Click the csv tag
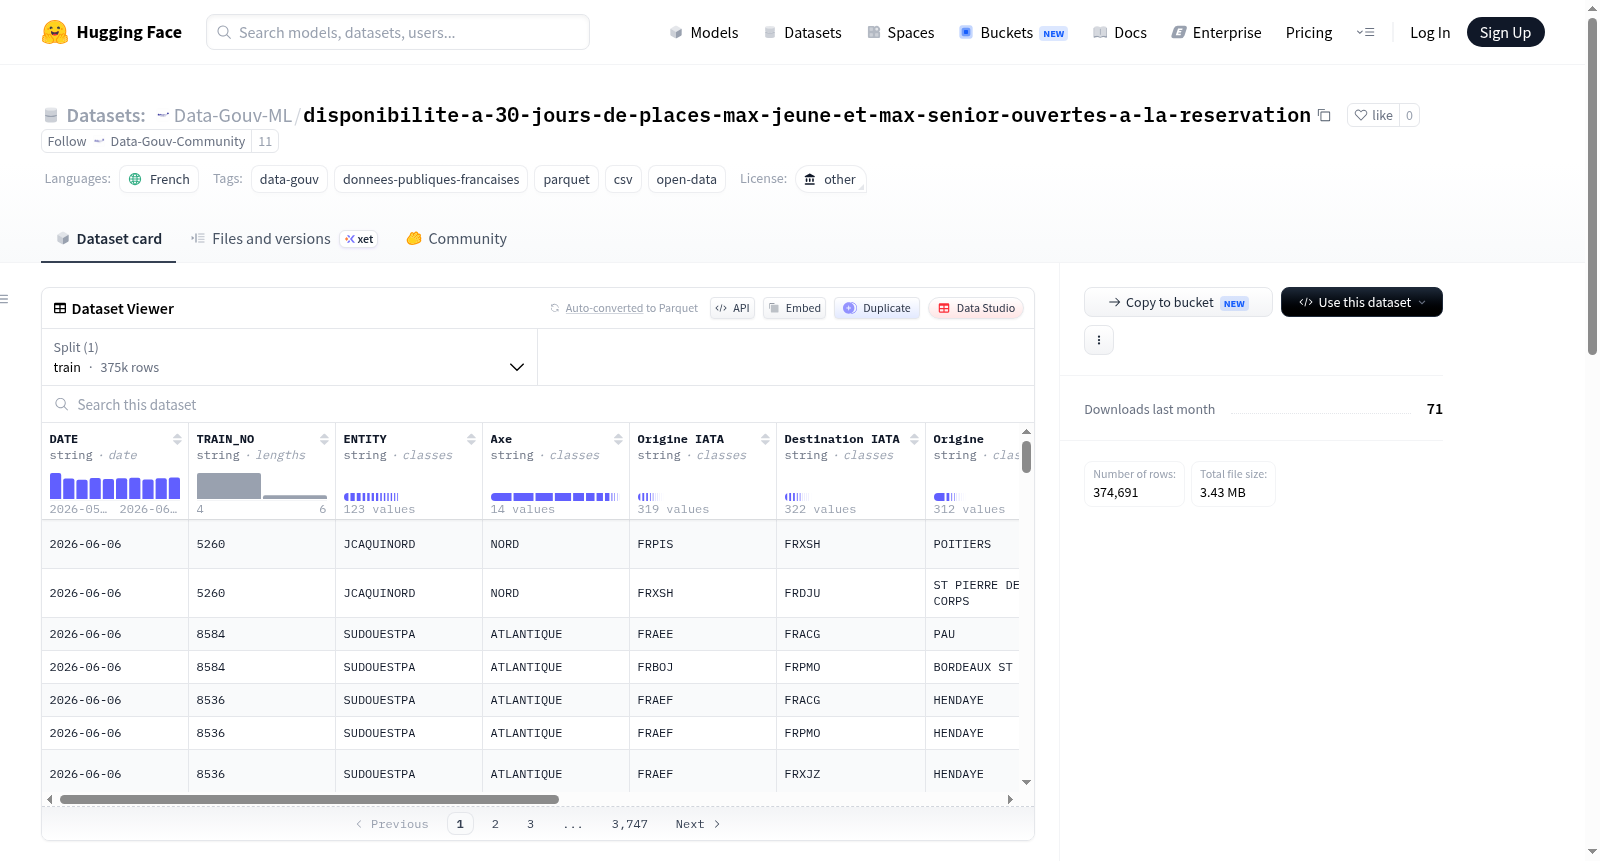1600x861 pixels. point(623,179)
